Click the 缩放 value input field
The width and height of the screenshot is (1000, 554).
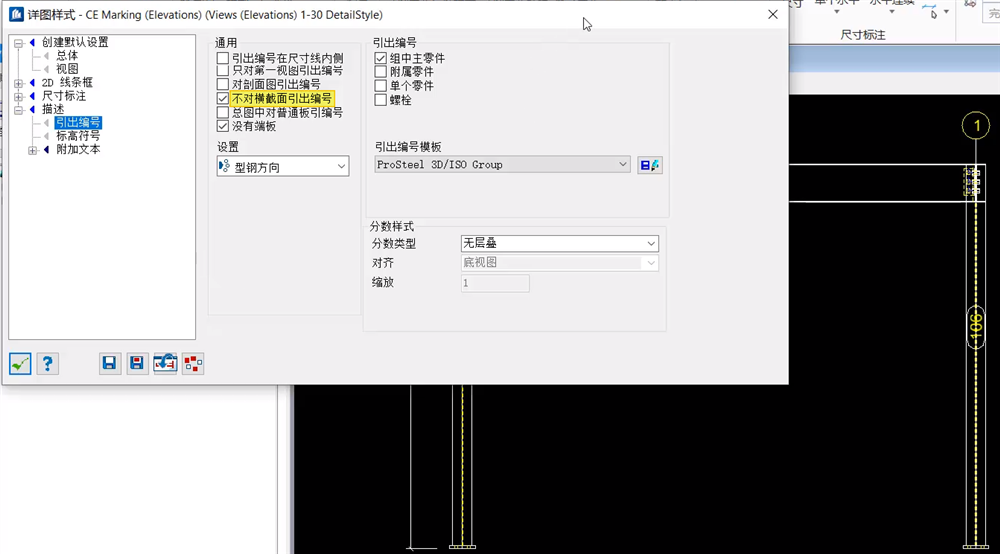[x=495, y=283]
